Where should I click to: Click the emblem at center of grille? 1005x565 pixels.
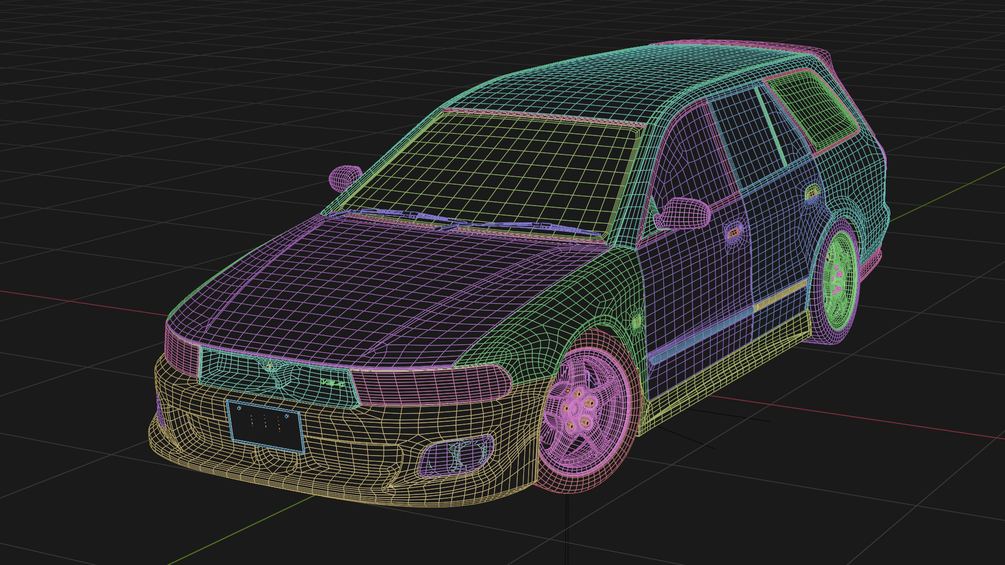coord(270,368)
